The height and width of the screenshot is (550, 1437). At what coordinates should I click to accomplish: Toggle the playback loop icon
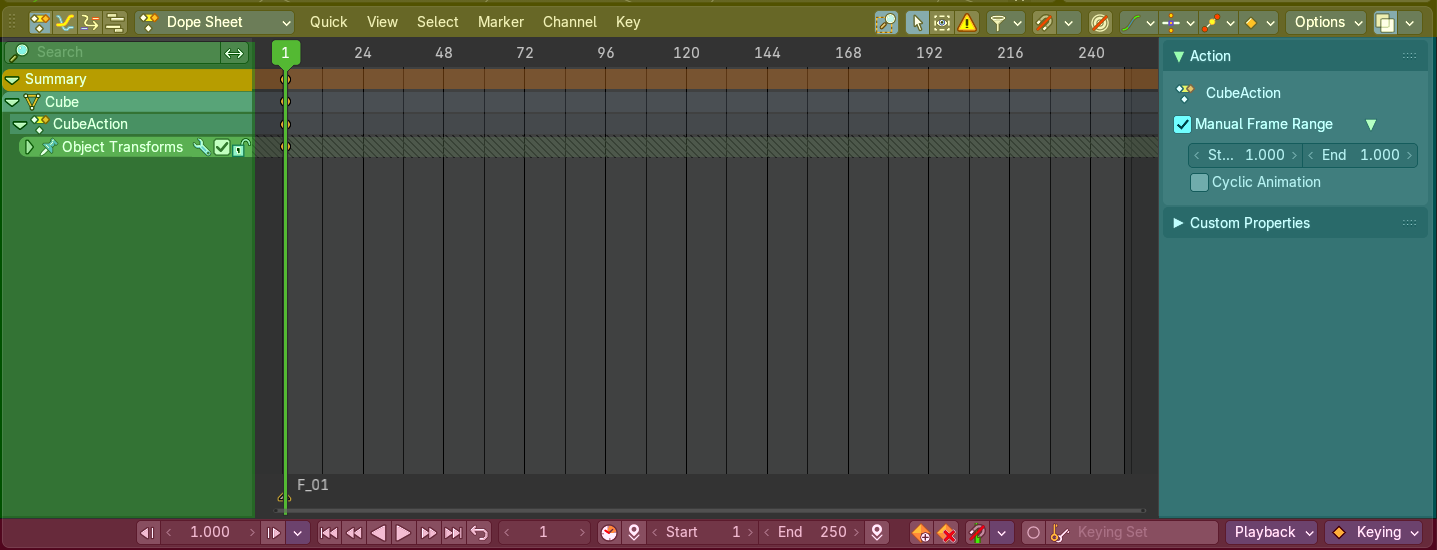(479, 533)
